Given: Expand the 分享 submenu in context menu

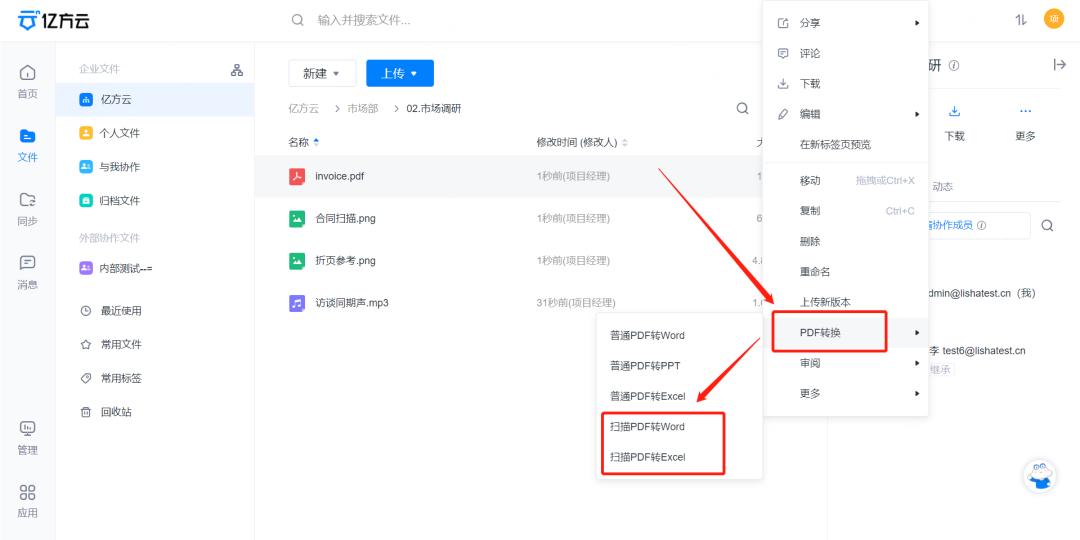Looking at the screenshot, I should point(917,23).
